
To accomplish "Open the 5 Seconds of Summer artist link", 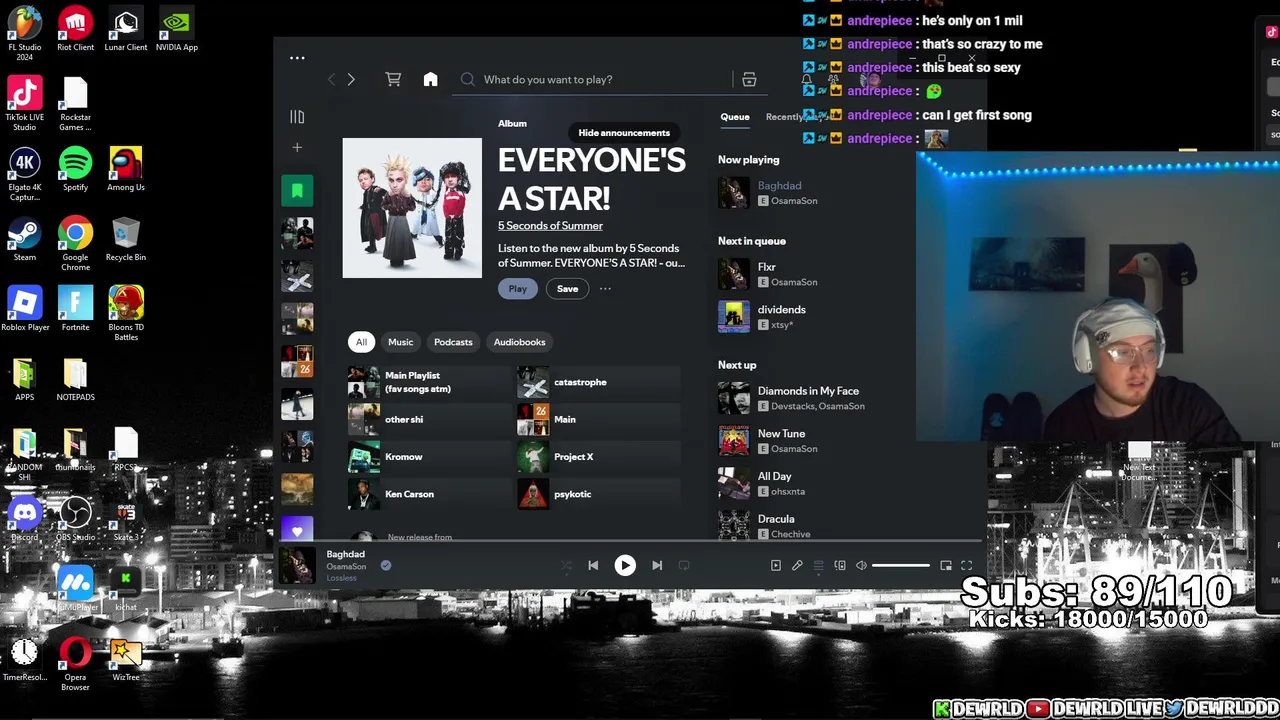I will (x=550, y=226).
